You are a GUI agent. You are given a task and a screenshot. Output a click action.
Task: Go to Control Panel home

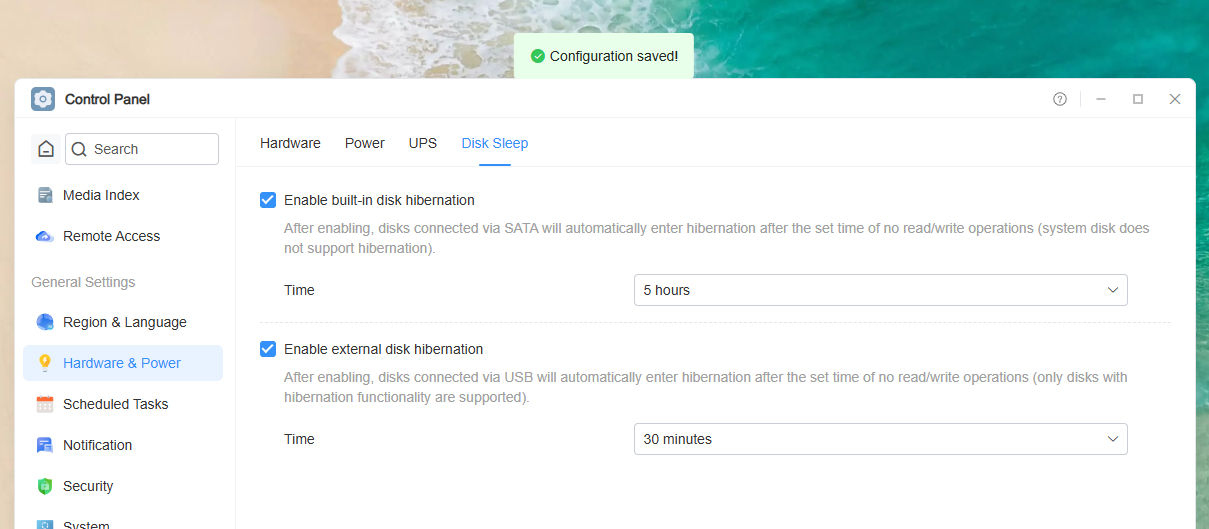(x=46, y=149)
